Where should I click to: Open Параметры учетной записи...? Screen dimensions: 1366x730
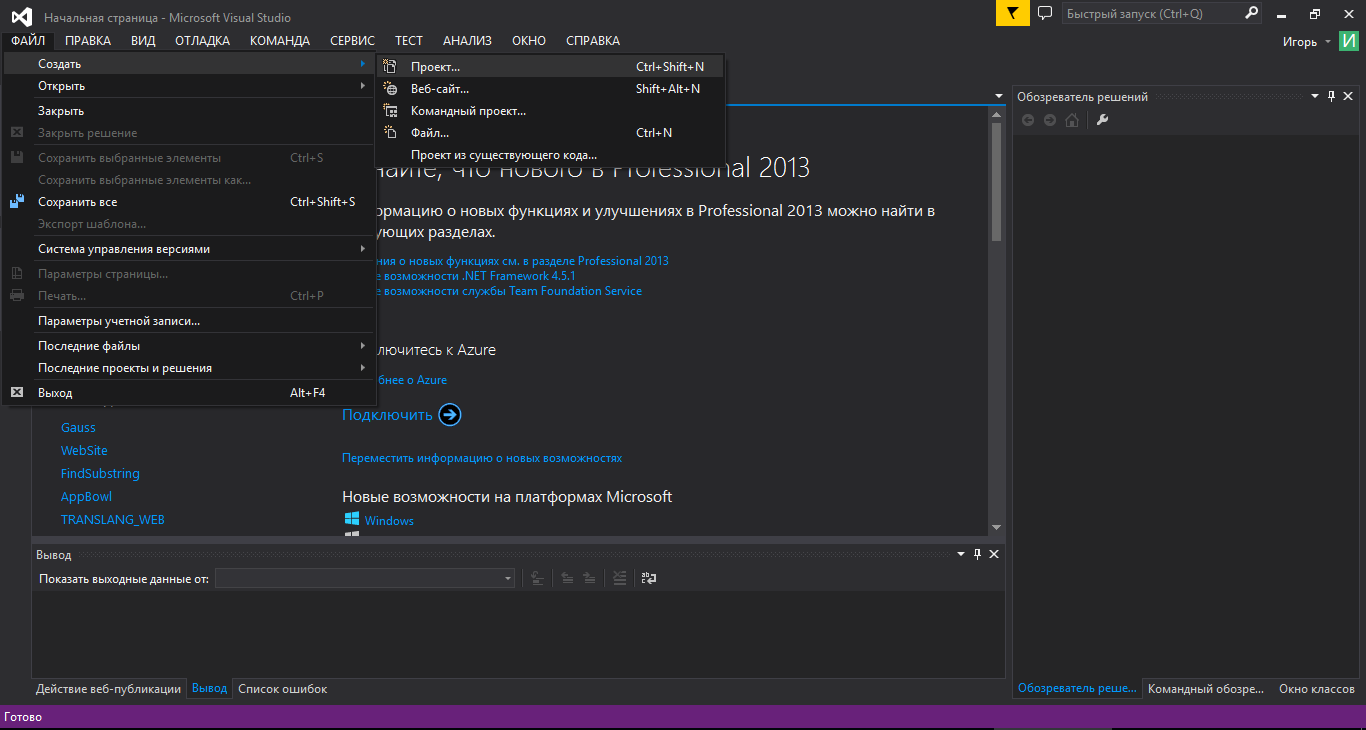click(x=189, y=321)
